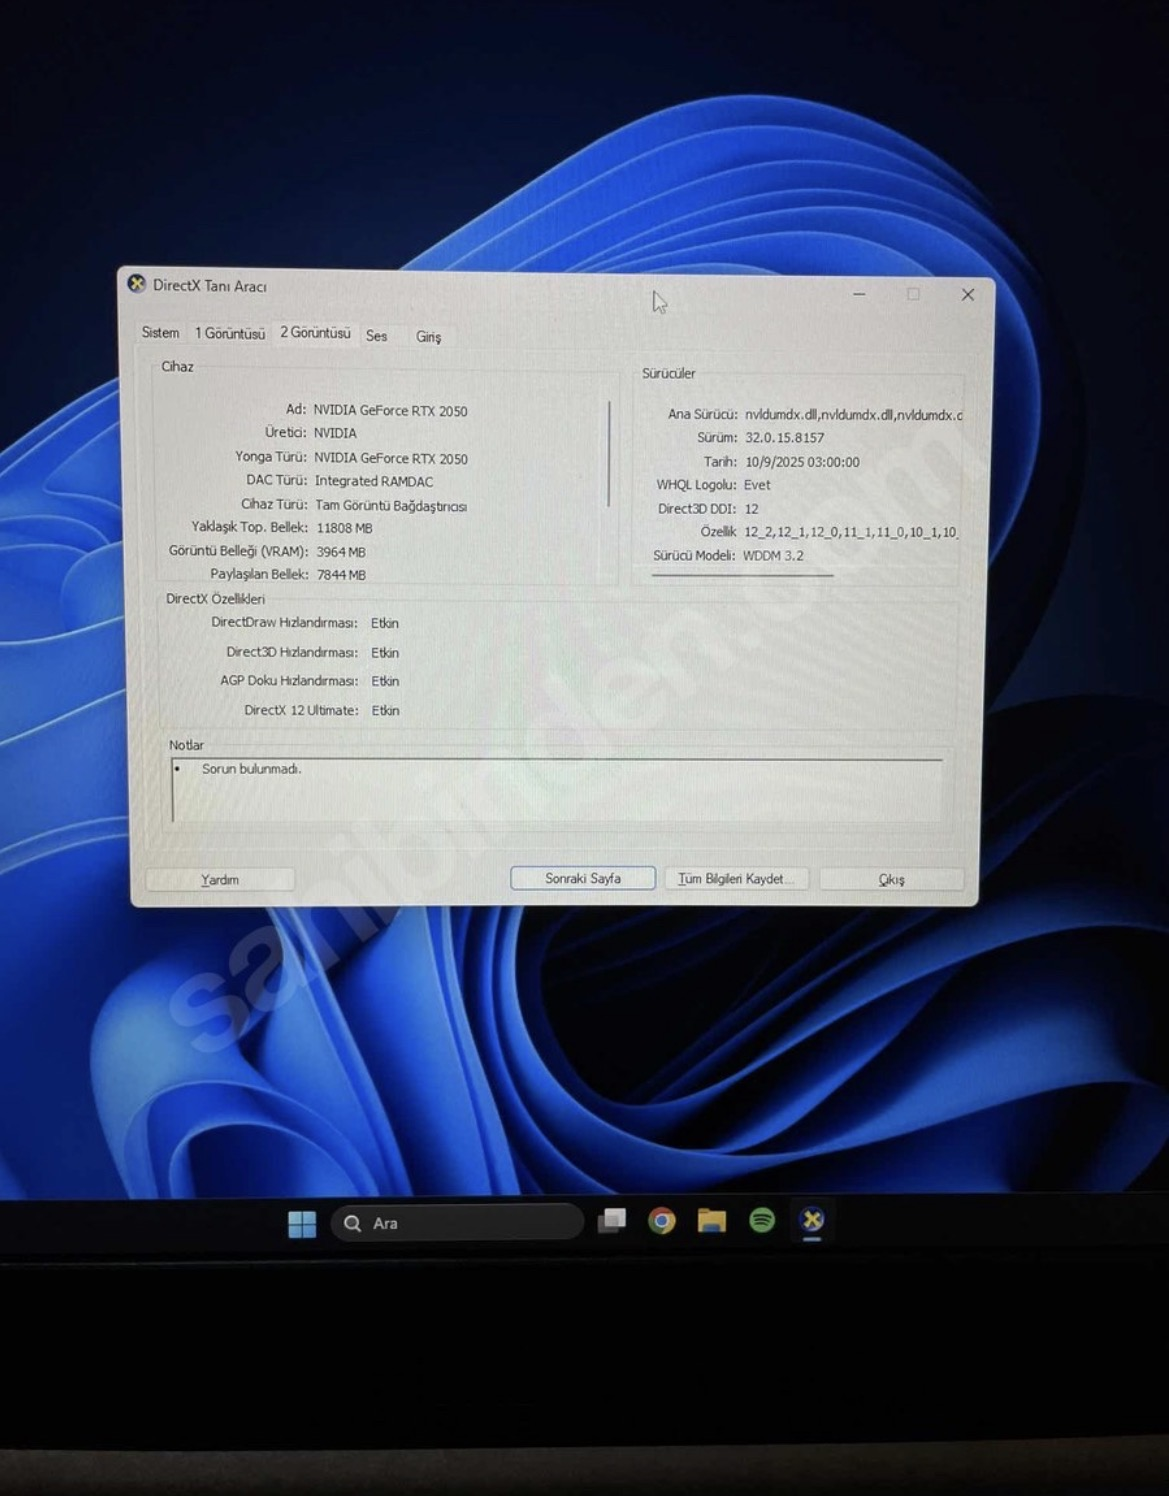Click the 'Görüntü Belleği (VRAM):' label
Viewport: 1169px width, 1496px height.
pyautogui.click(x=238, y=551)
